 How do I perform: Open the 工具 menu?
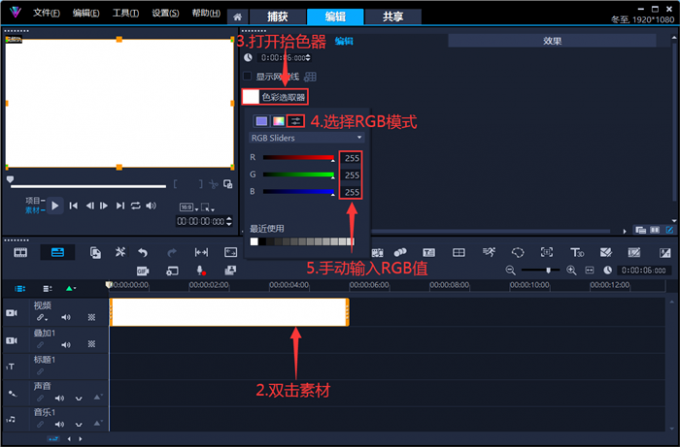click(x=125, y=13)
